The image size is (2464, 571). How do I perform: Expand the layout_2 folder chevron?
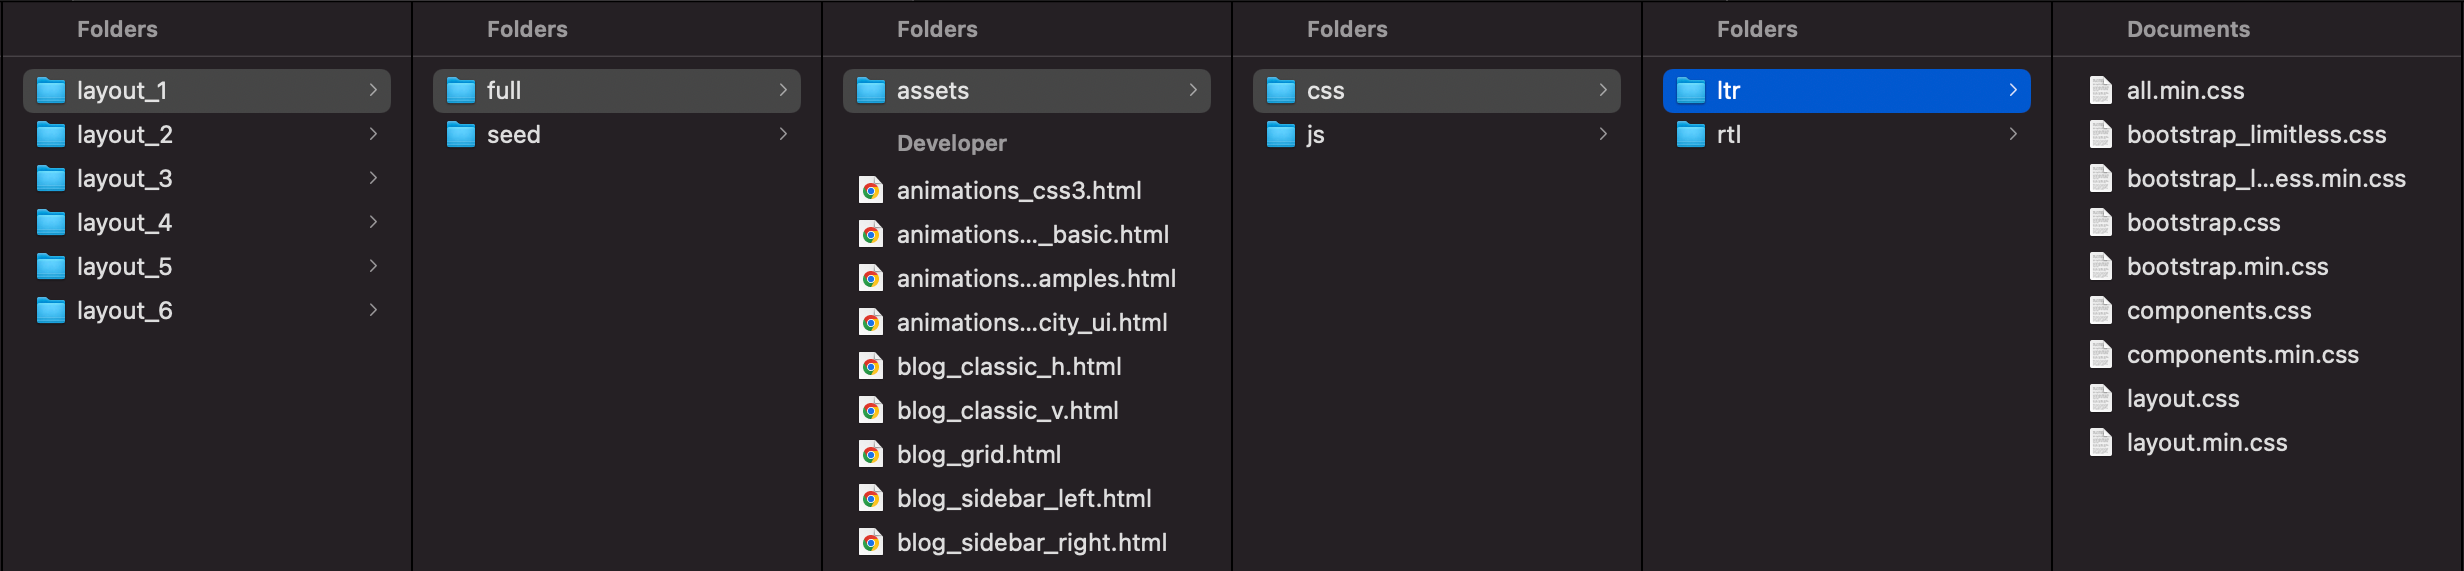coord(373,134)
